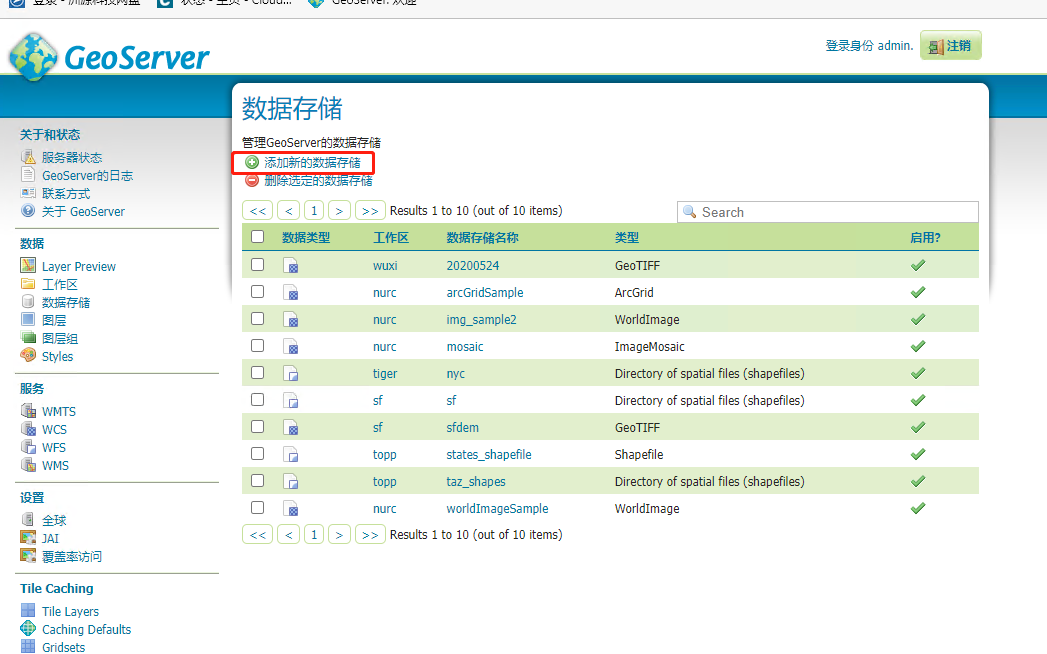This screenshot has width=1047, height=654.
Task: Sort the table by 数据存储名称 column header
Action: point(482,238)
